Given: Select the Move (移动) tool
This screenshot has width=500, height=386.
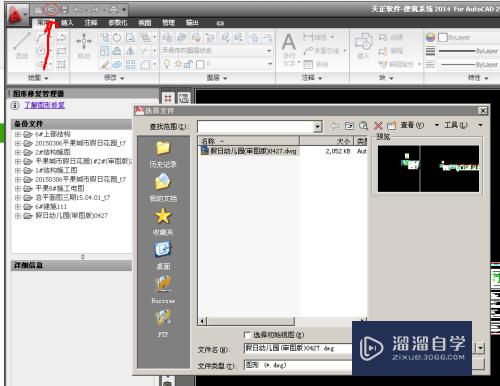Looking at the screenshot, I should coord(84,46).
